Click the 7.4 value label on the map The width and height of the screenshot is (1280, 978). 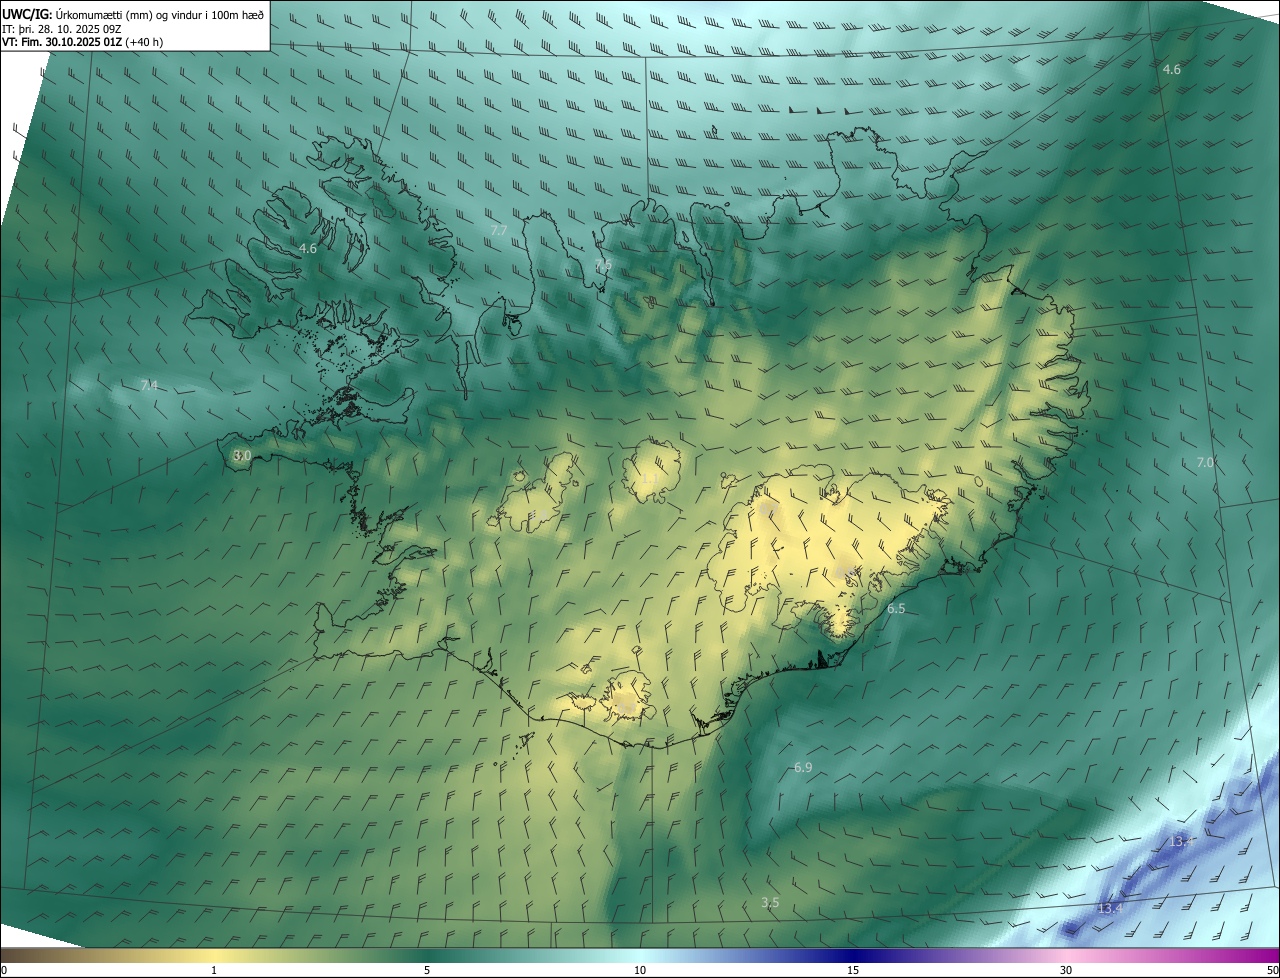(149, 385)
